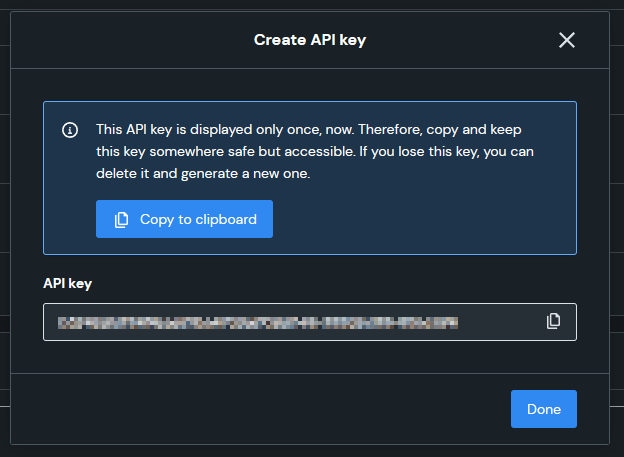Click the Copy to clipboard button
This screenshot has width=624, height=457.
click(184, 219)
